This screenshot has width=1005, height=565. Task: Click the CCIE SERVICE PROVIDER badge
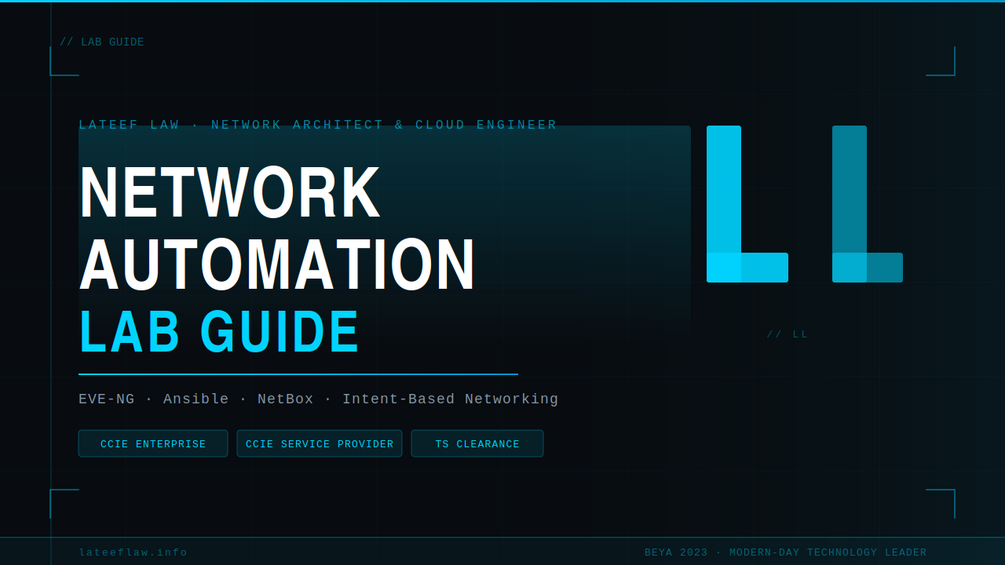coord(319,443)
